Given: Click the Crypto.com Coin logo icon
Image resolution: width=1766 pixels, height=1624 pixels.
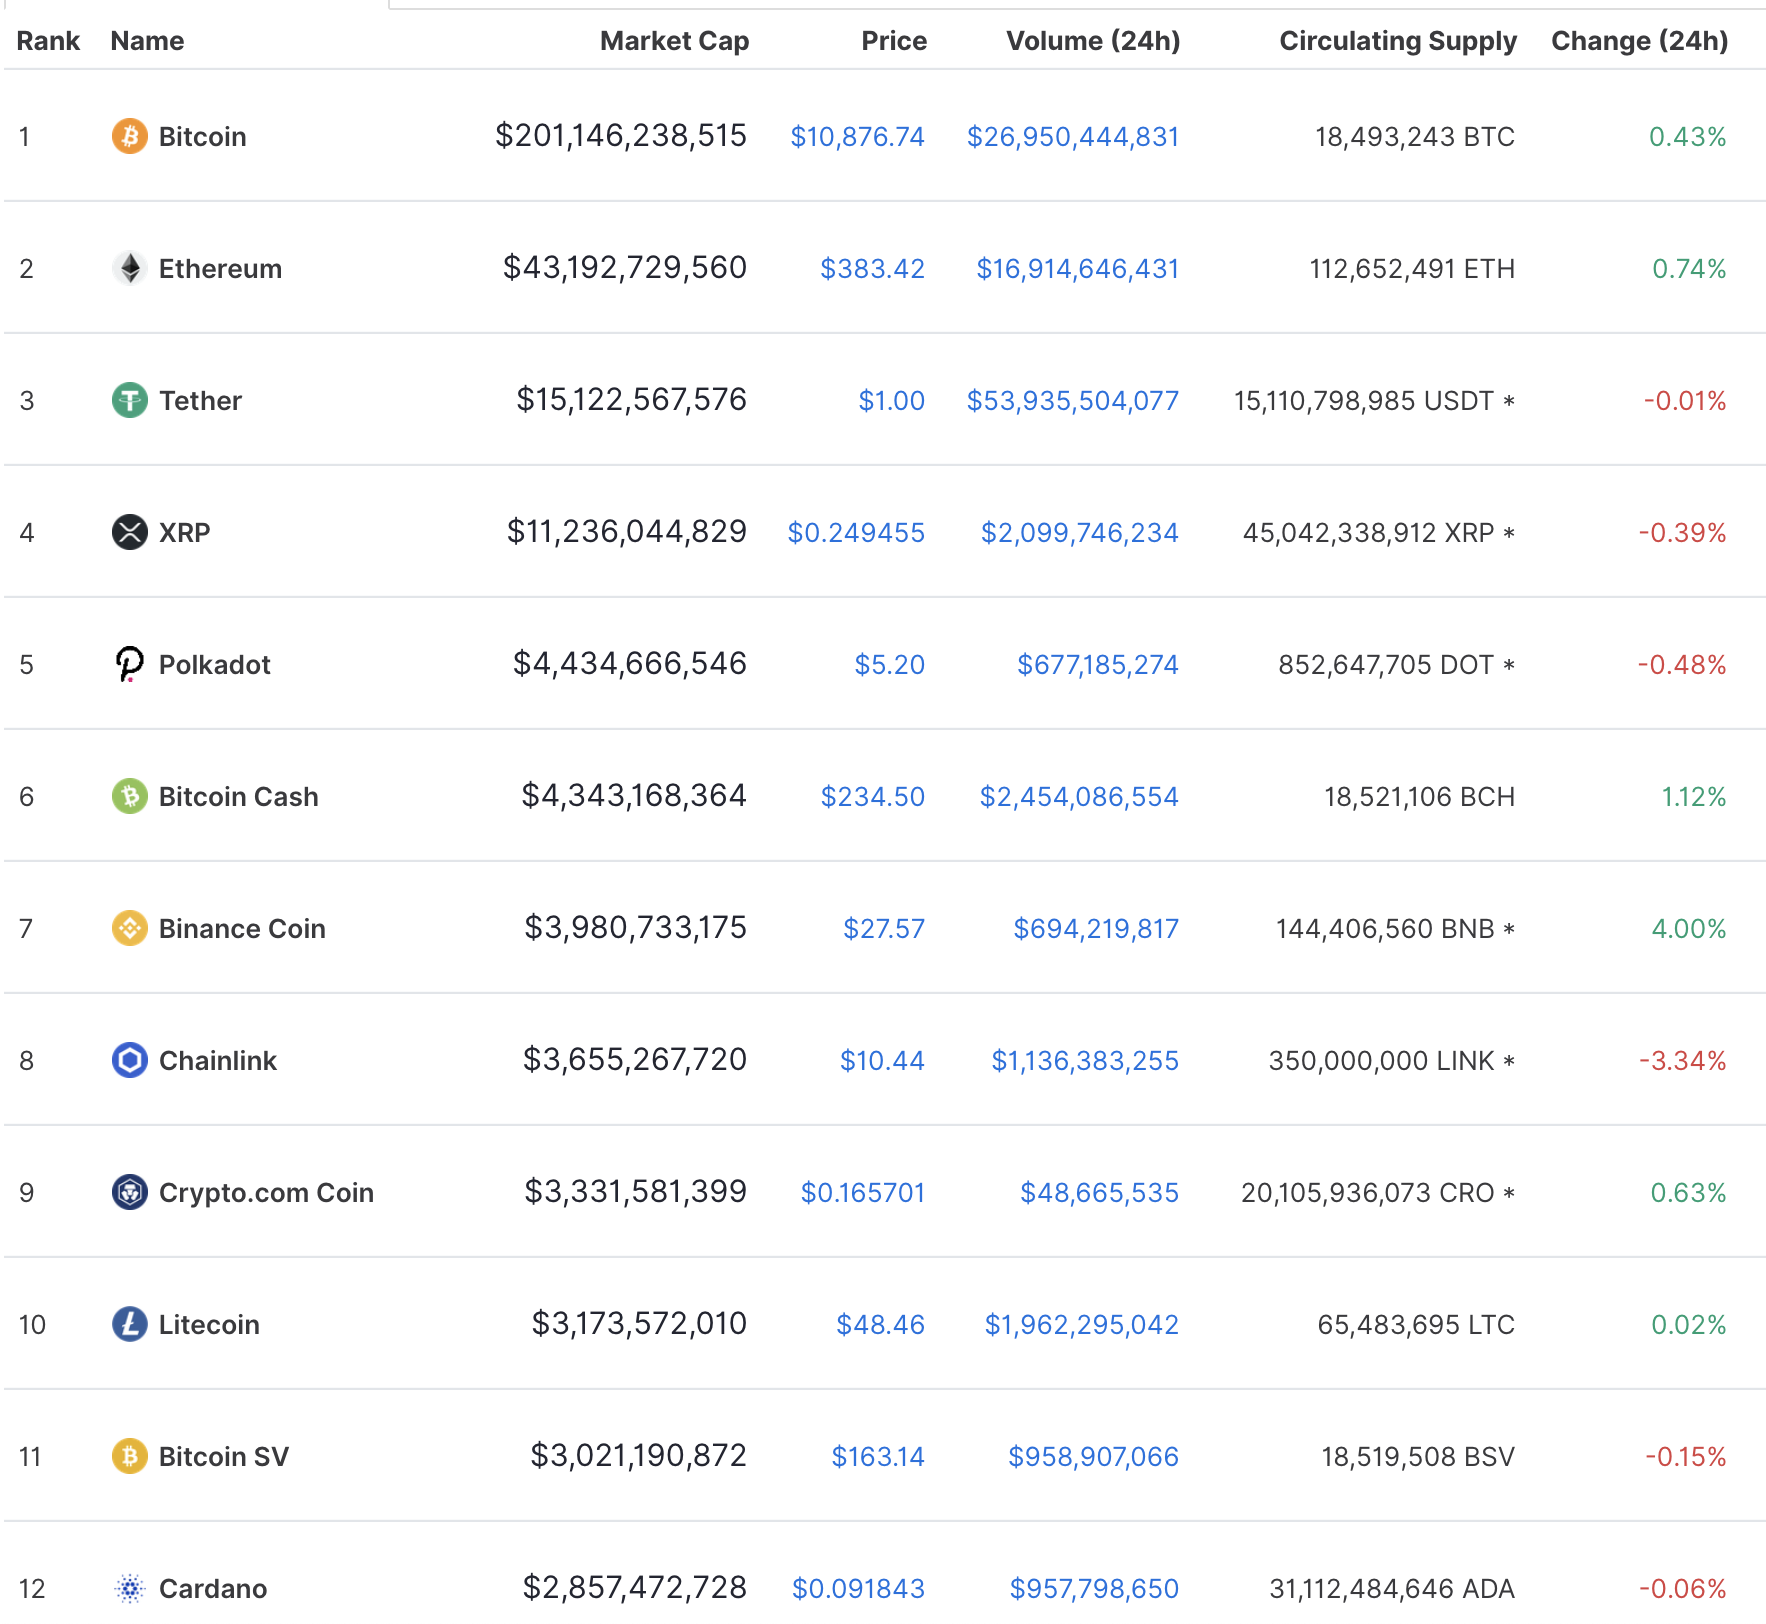Looking at the screenshot, I should click(129, 1192).
